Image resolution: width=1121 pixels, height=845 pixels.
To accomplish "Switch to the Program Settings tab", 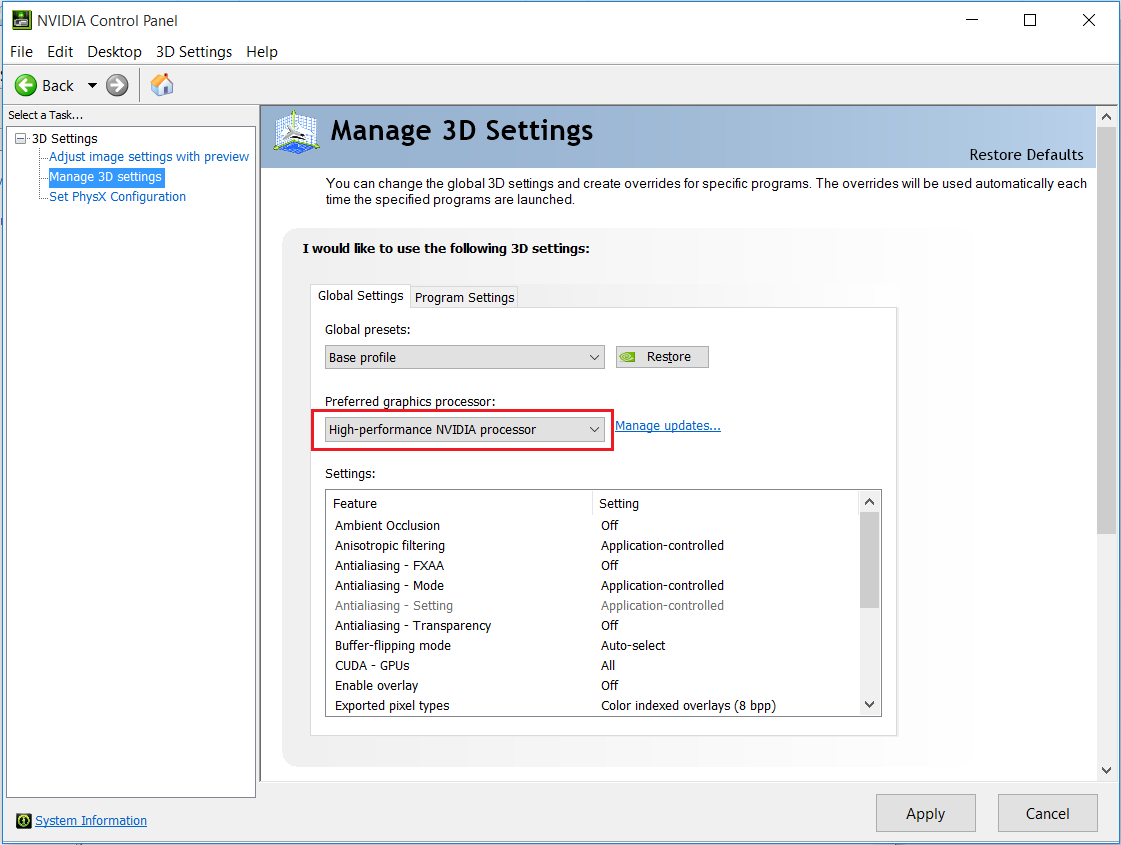I will click(463, 297).
